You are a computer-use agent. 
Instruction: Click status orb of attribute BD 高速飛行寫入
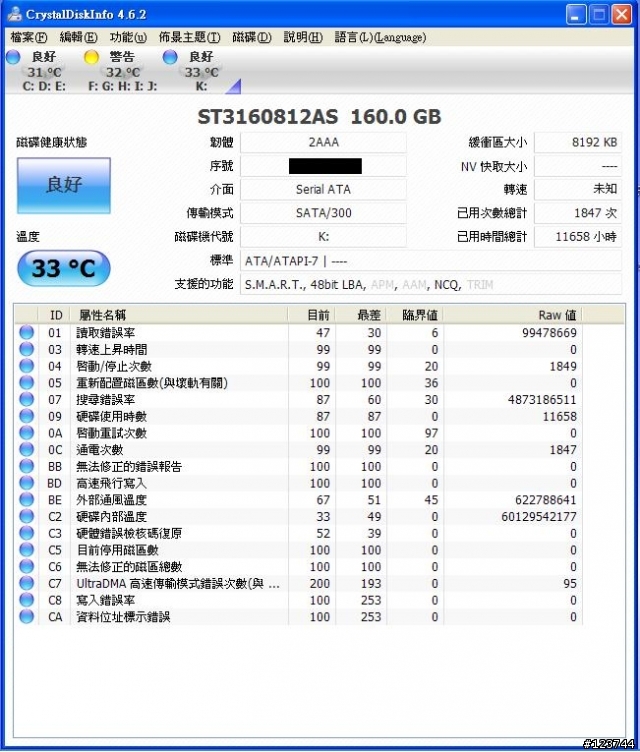[x=26, y=483]
